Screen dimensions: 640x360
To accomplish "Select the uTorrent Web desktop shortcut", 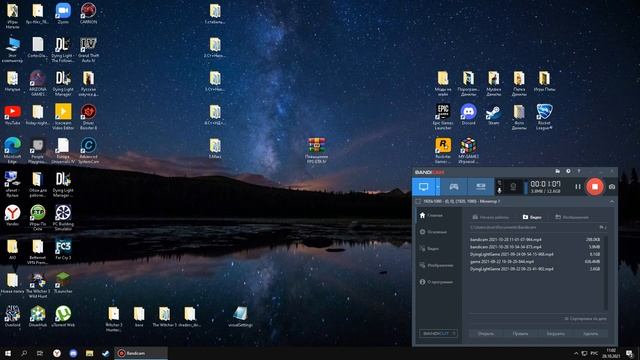I will point(63,317).
